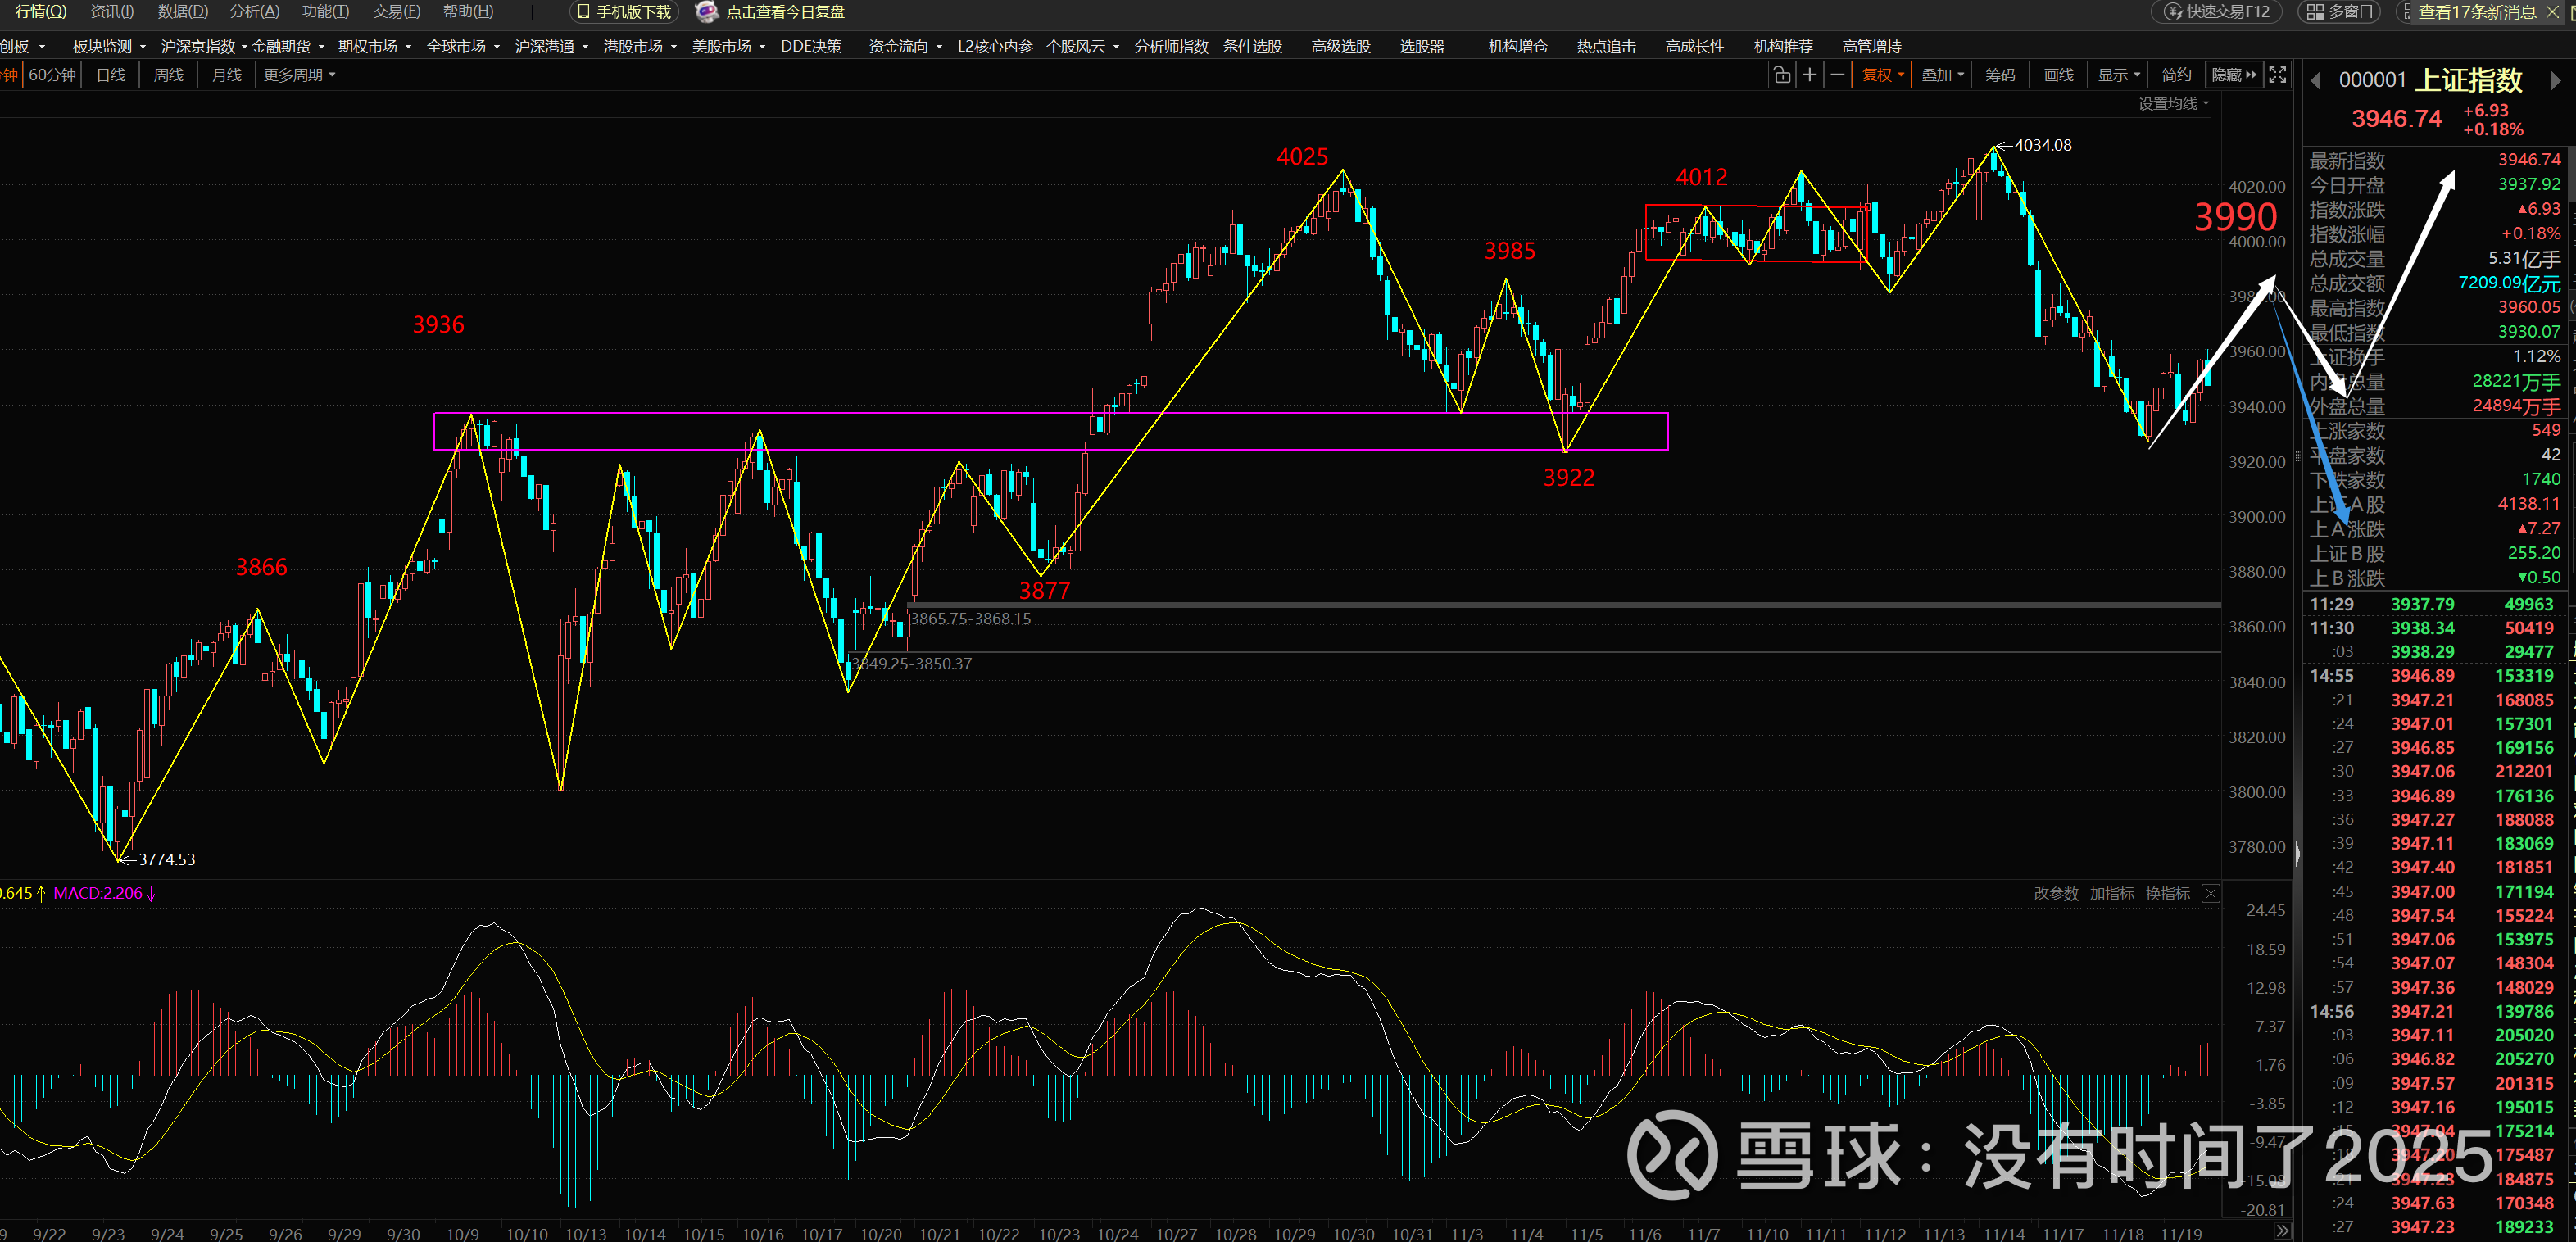Open 设置均线 moving average dropdown
Screen dimensions: 2576x1242
pos(2173,104)
